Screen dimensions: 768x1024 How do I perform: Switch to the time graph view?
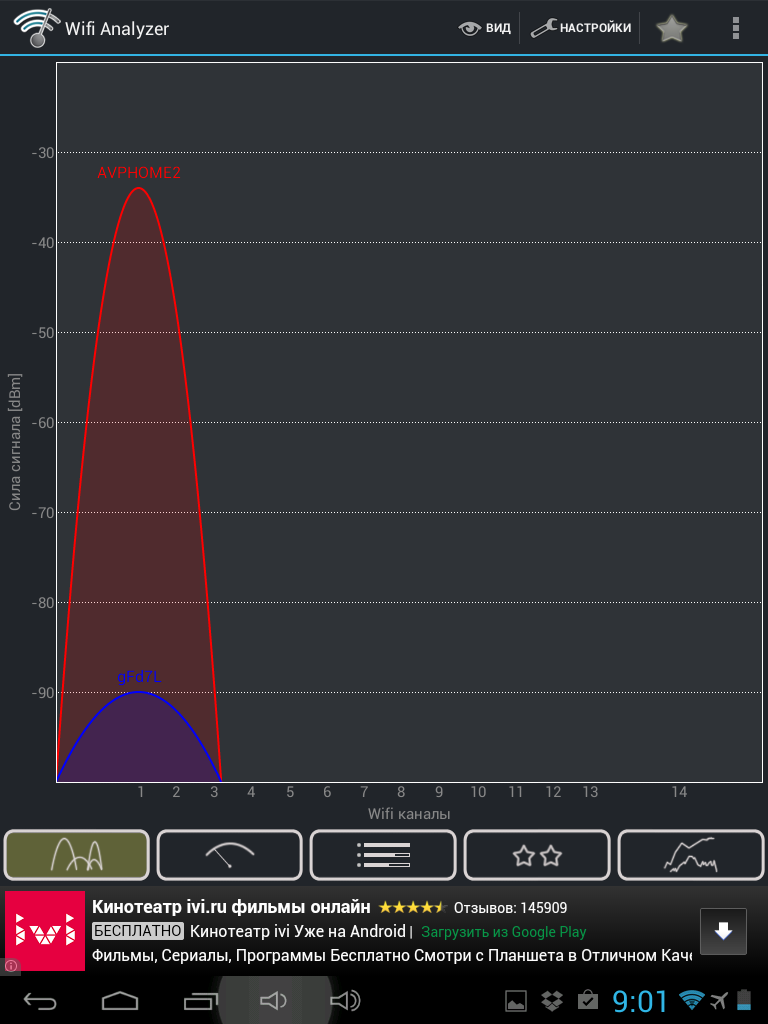pyautogui.click(x=690, y=855)
